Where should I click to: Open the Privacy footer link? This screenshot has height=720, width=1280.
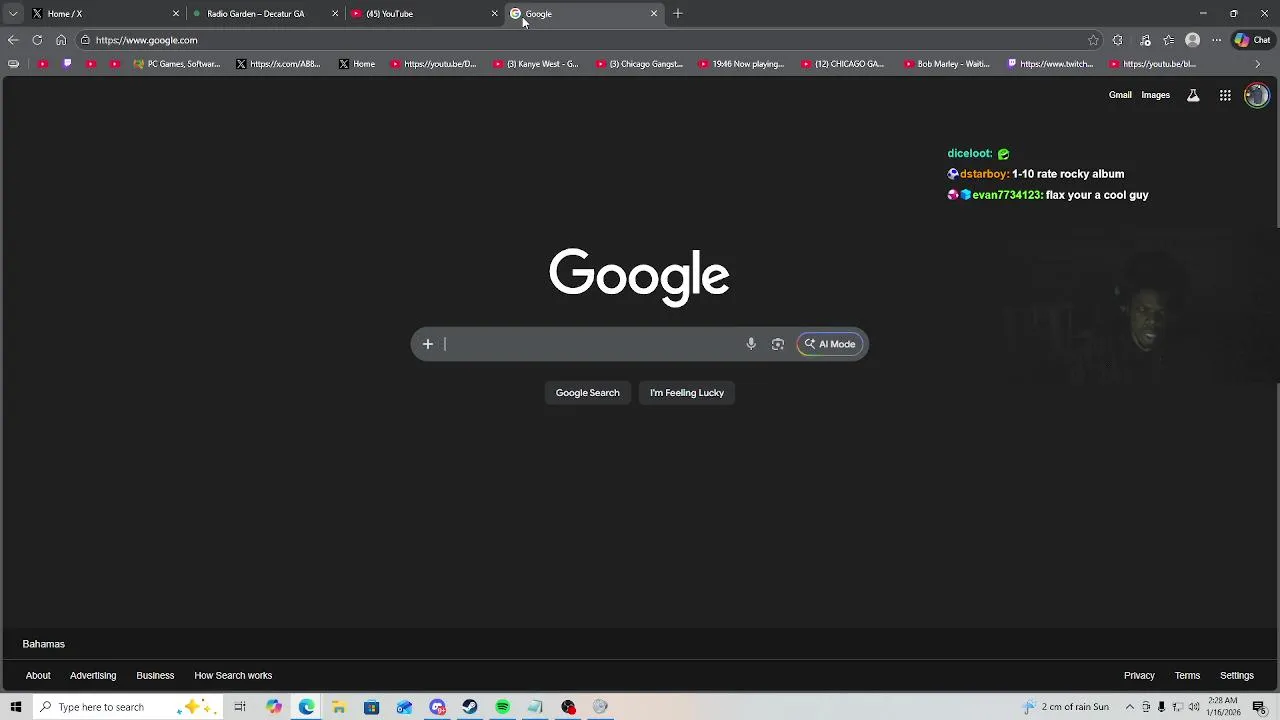(x=1139, y=675)
